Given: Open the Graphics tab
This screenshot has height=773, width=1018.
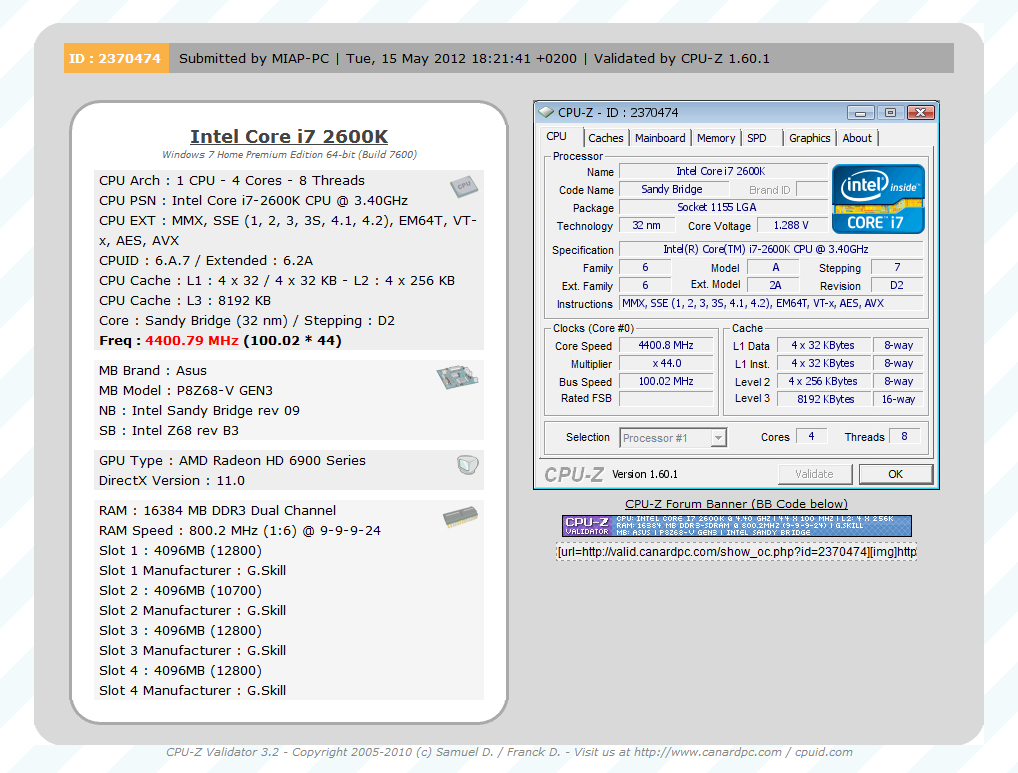Looking at the screenshot, I should pyautogui.click(x=809, y=138).
